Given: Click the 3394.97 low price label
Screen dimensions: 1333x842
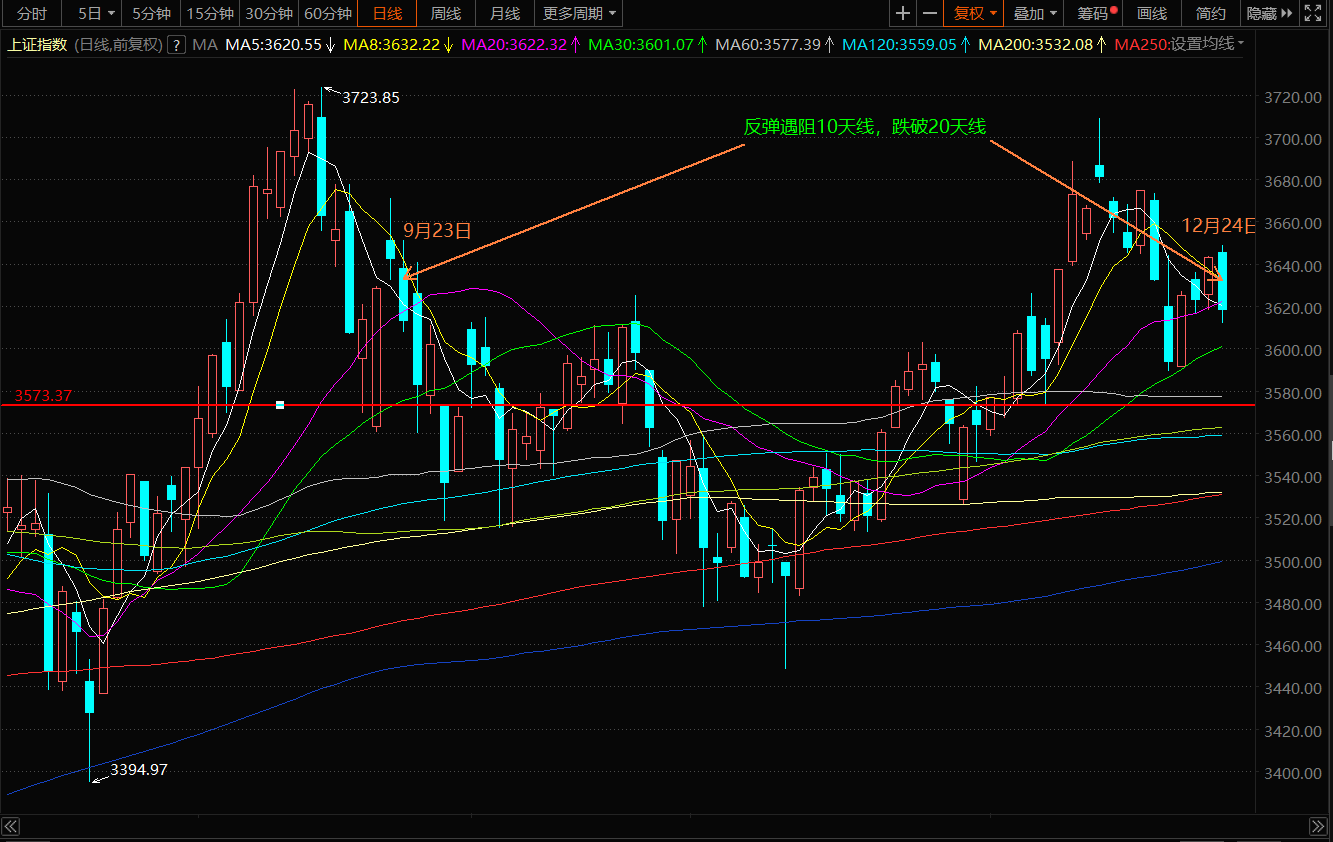Looking at the screenshot, I should point(139,769).
